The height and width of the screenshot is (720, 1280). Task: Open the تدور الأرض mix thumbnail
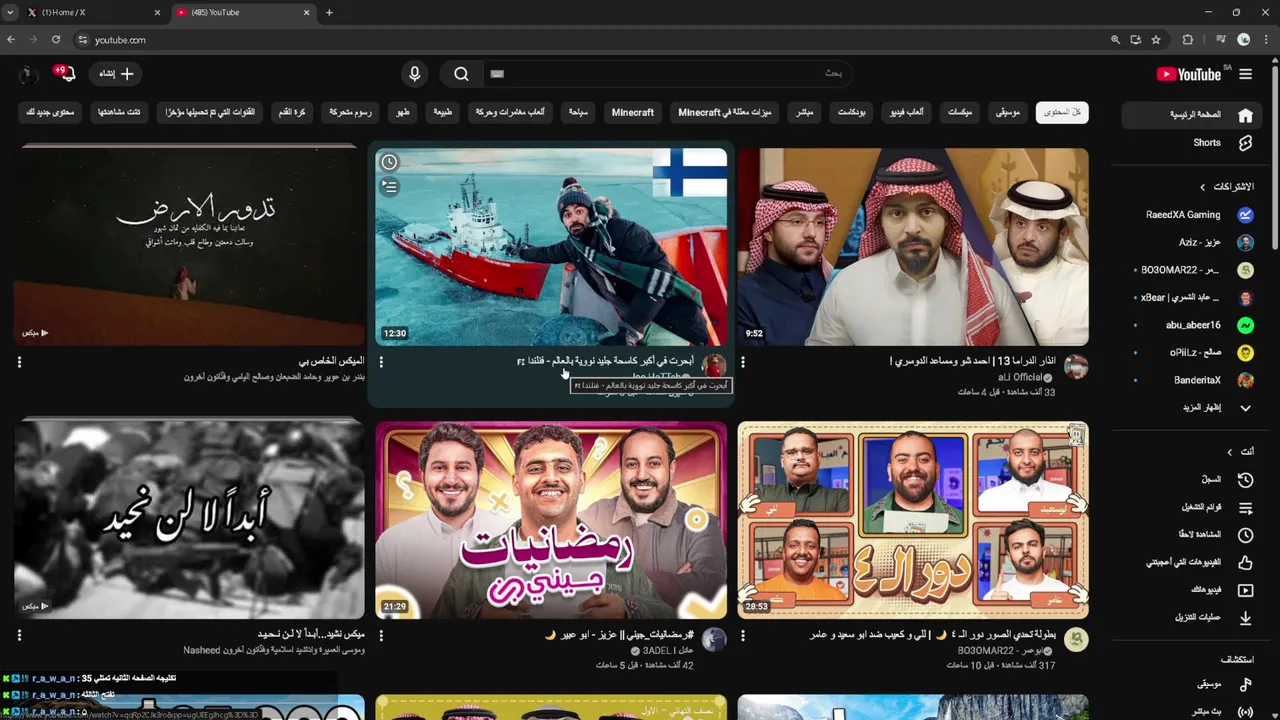(x=190, y=247)
